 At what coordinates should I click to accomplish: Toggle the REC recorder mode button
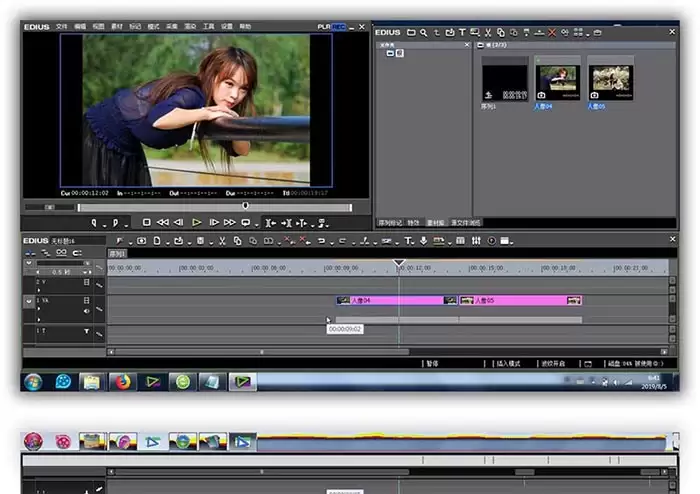tap(338, 27)
